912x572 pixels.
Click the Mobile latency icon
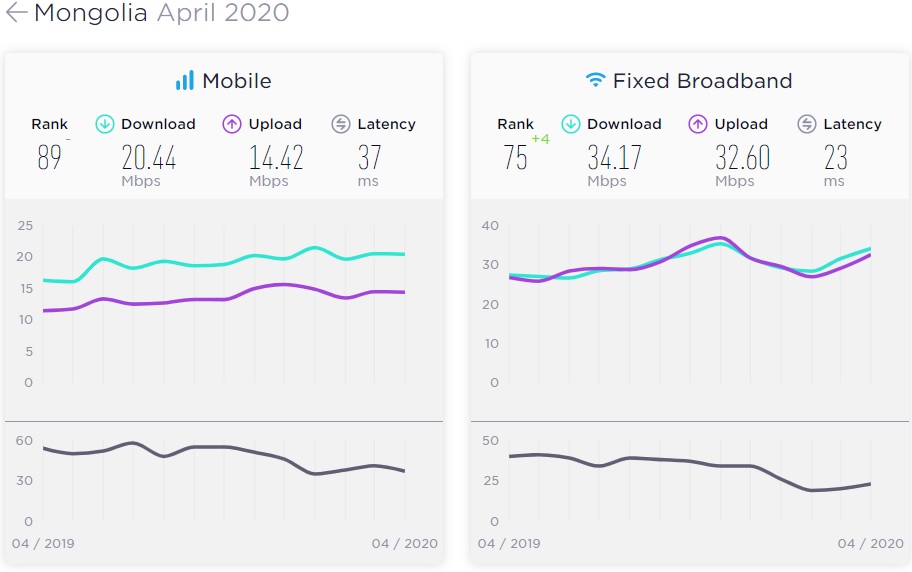click(341, 124)
